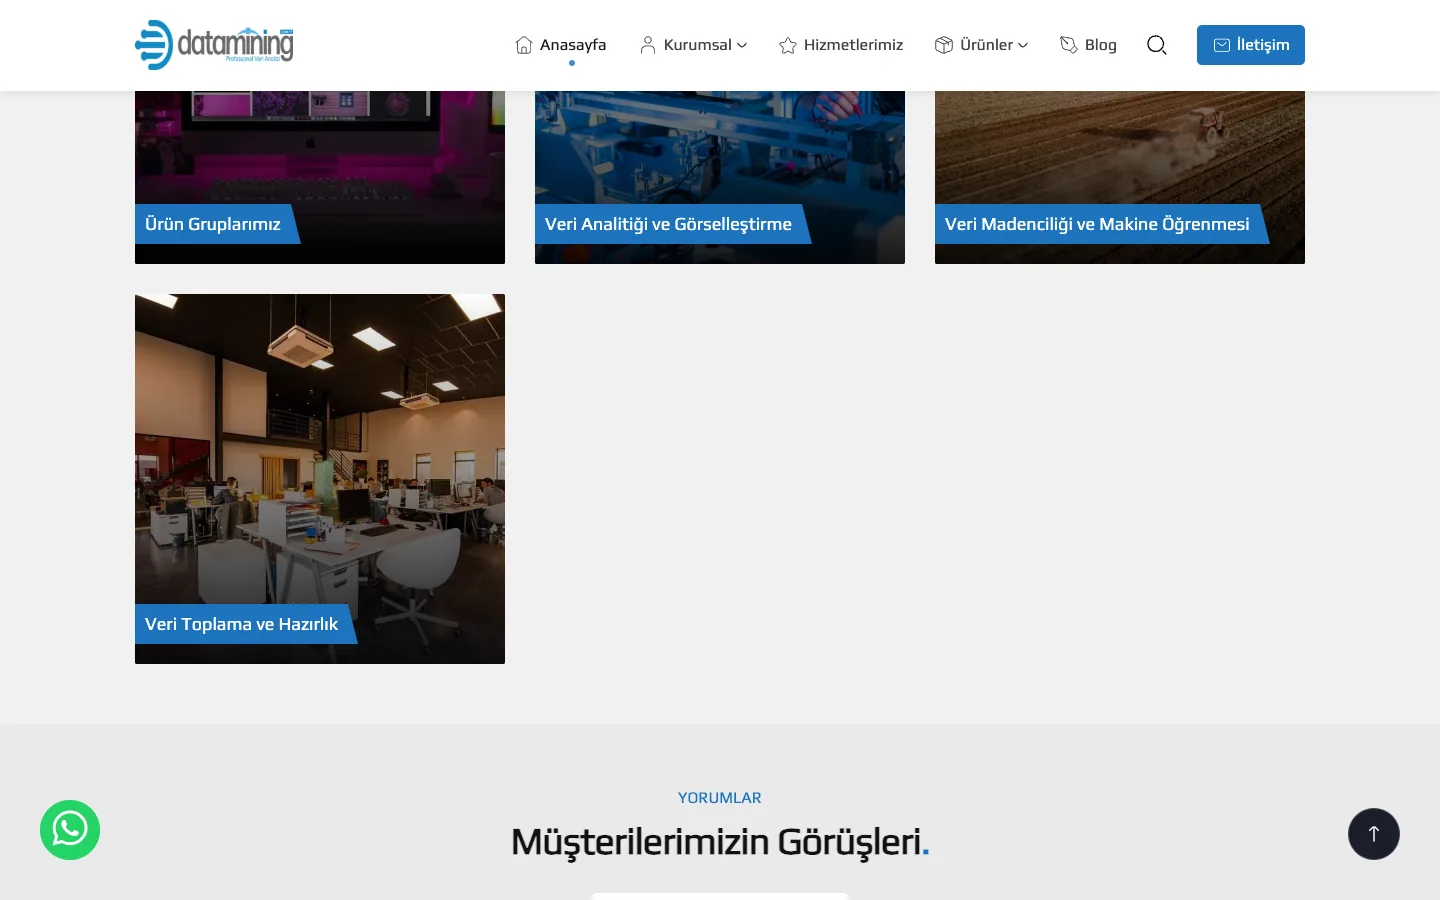Open the search magnifier icon
Viewport: 1440px width, 900px height.
(x=1157, y=45)
